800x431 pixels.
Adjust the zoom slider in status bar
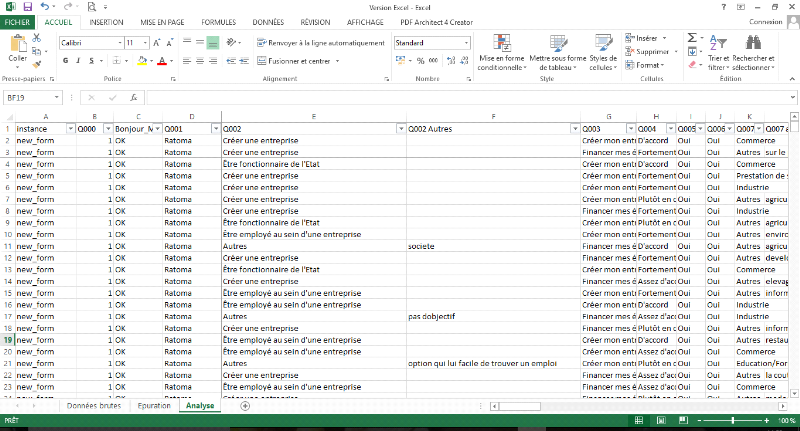click(734, 422)
